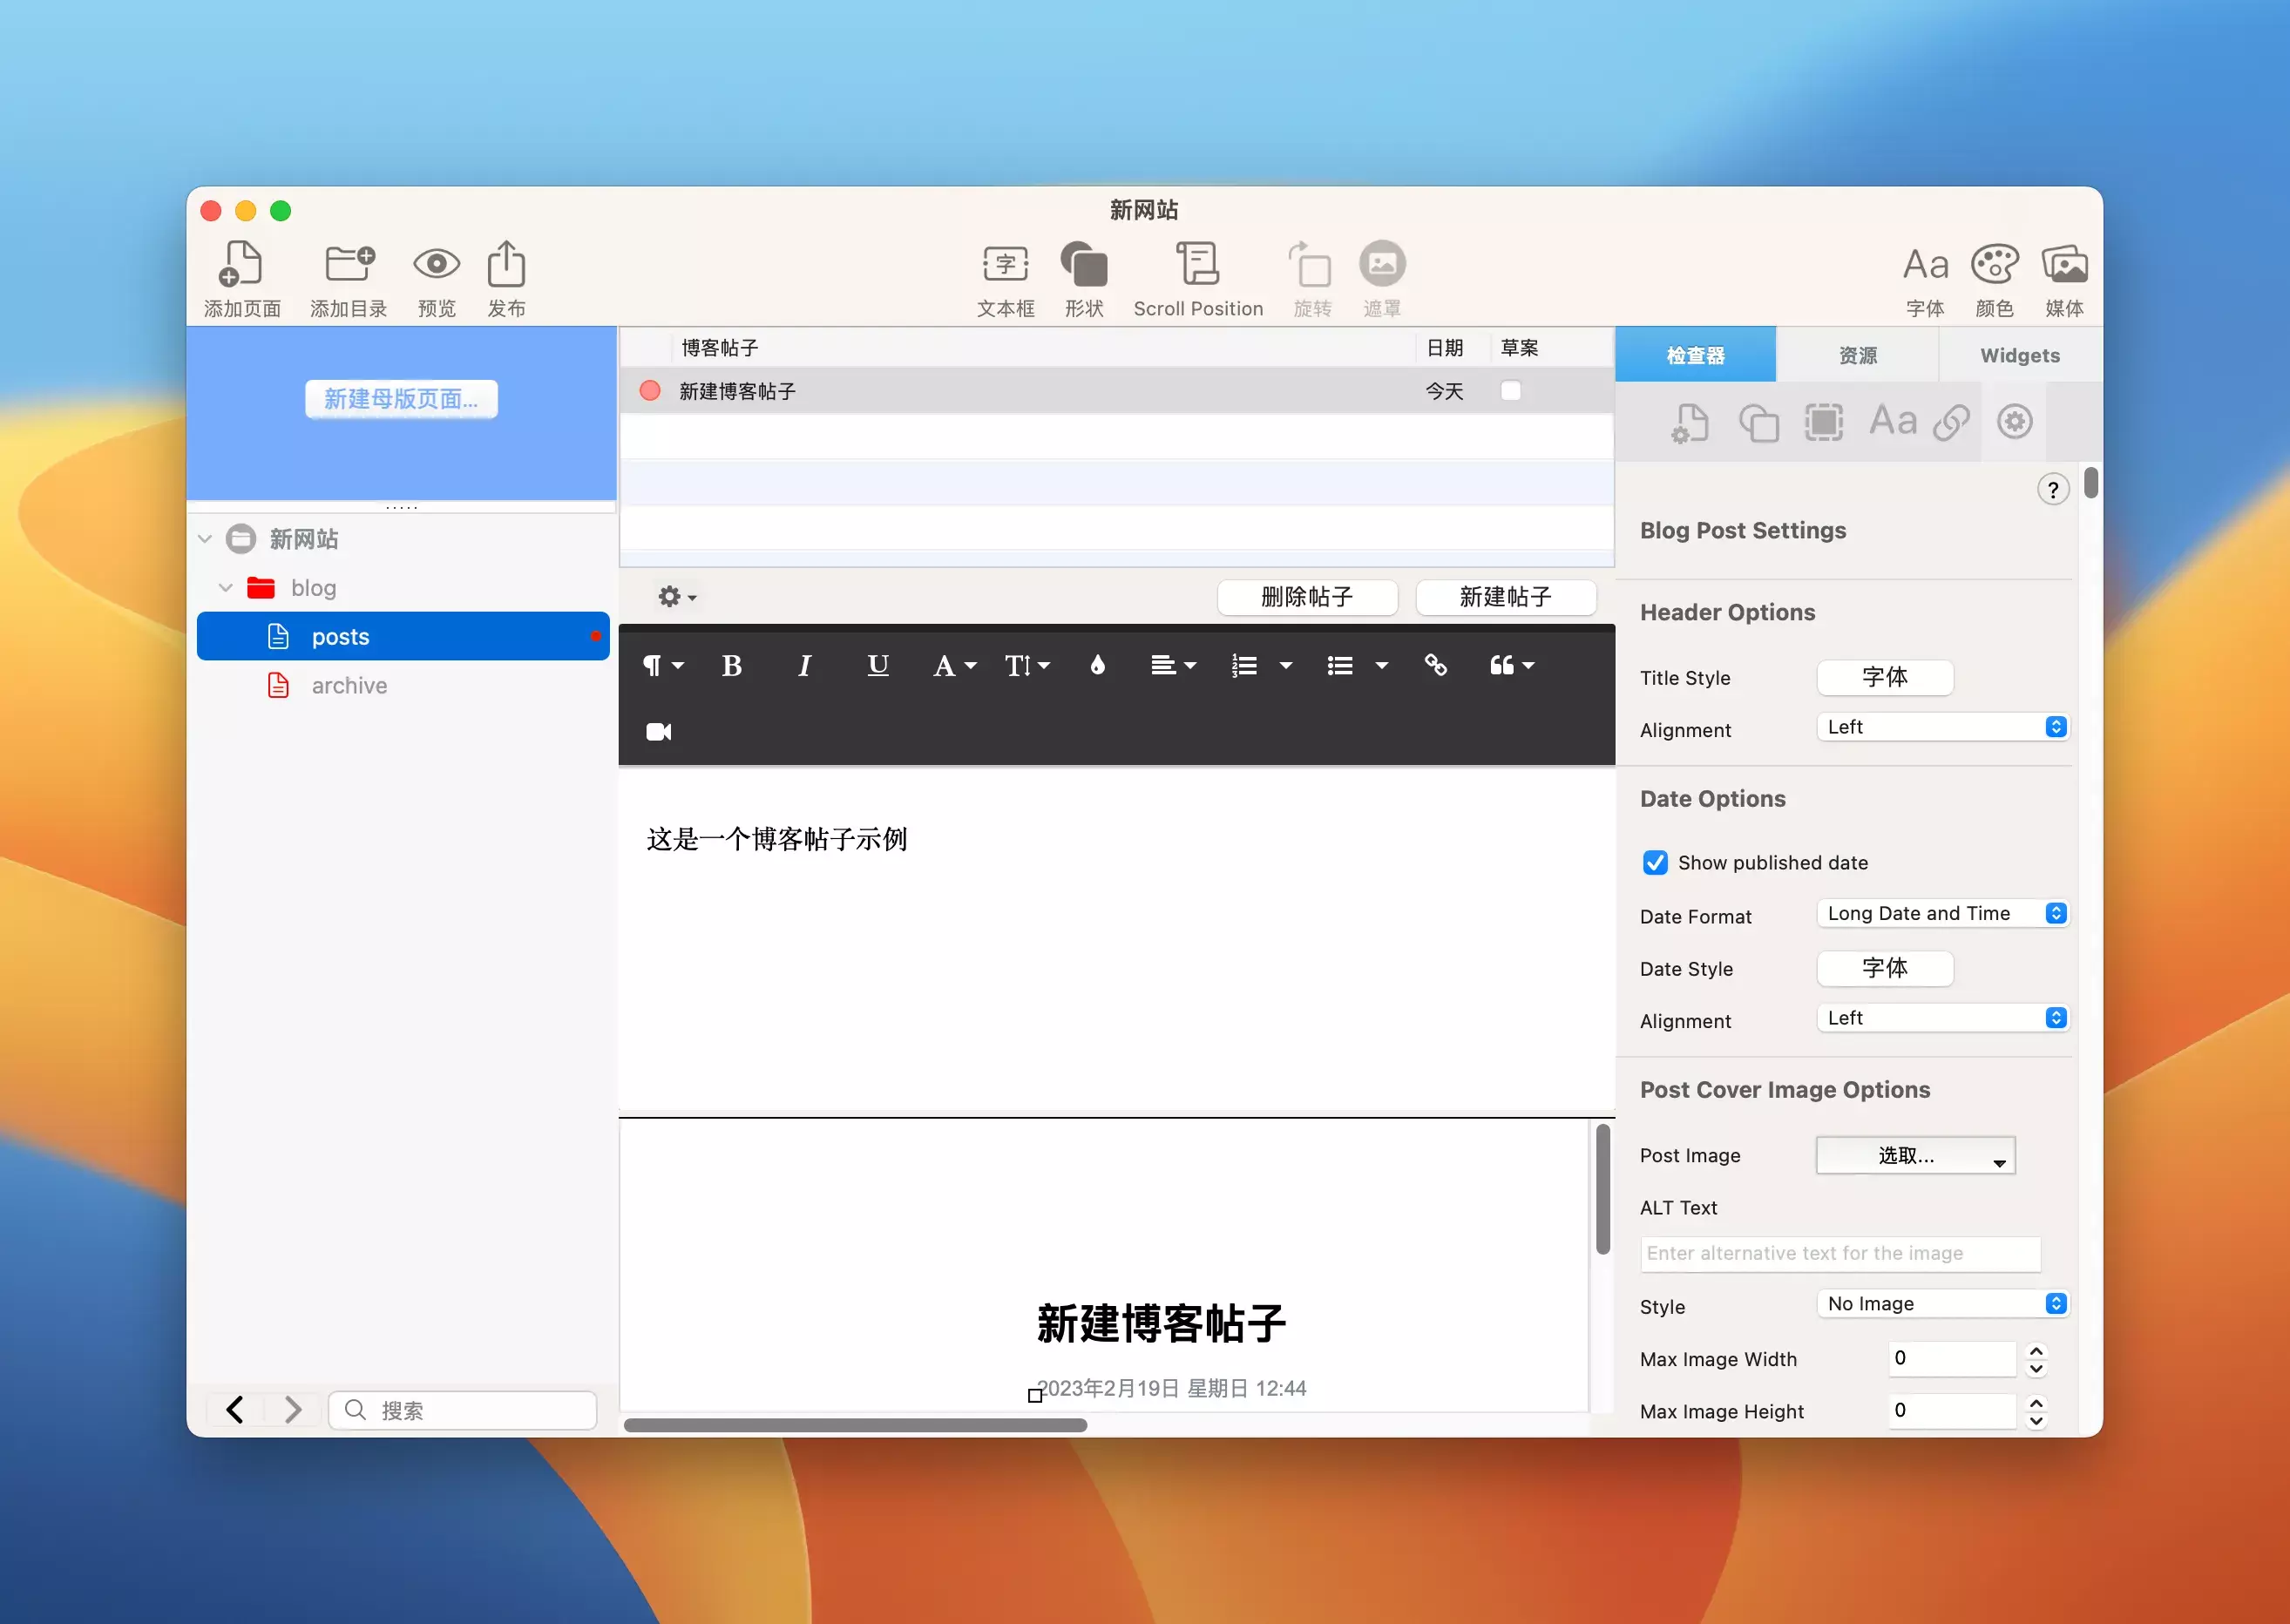Click the 删除帖子 button
The height and width of the screenshot is (1624, 2290).
pyautogui.click(x=1306, y=597)
